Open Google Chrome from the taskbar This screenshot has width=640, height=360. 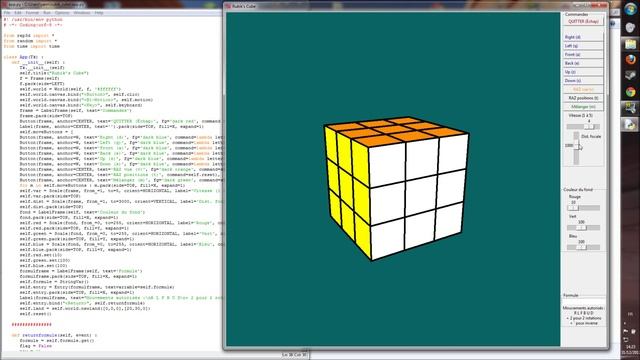[x=630, y=92]
